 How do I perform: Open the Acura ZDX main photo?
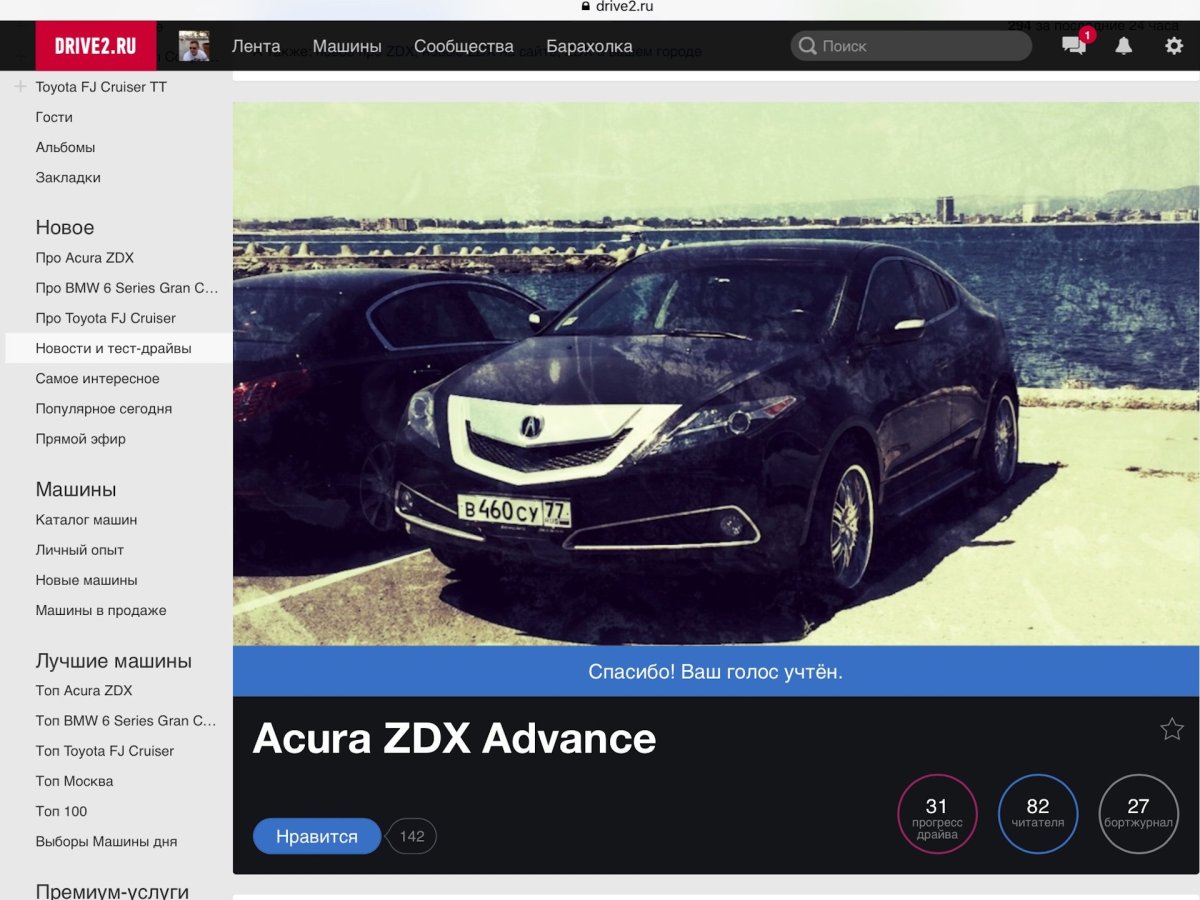pos(715,373)
